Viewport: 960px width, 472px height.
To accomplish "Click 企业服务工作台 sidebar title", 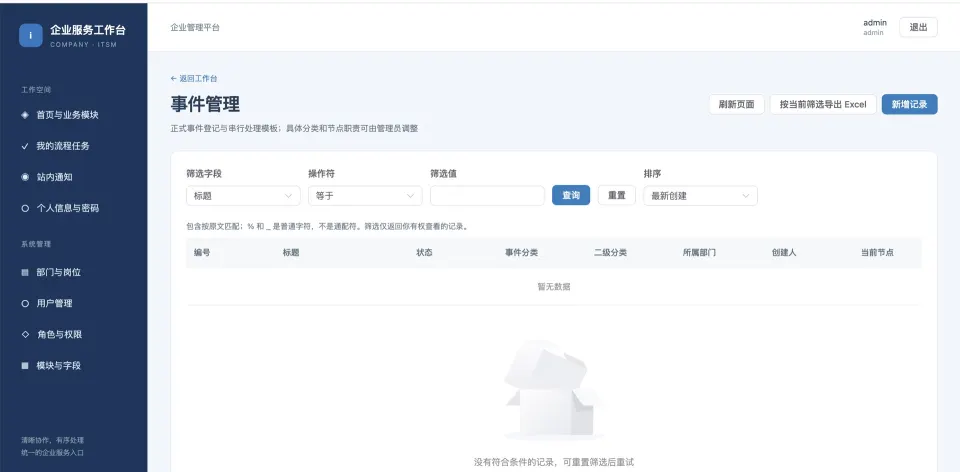I will [88, 30].
